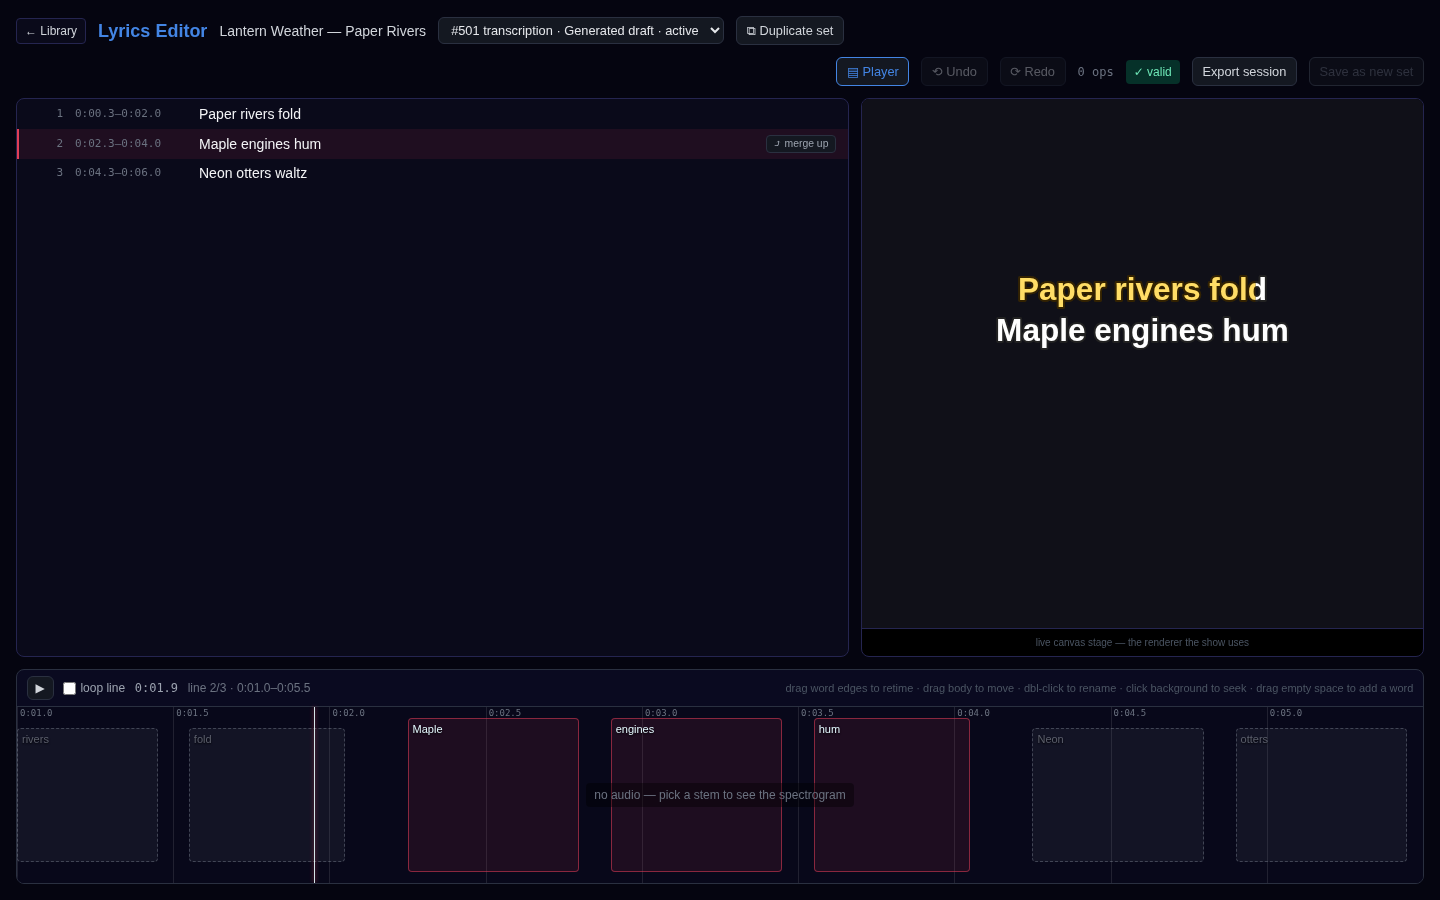The height and width of the screenshot is (900, 1440).
Task: Select the 'rivers' word block
Action: point(87,795)
